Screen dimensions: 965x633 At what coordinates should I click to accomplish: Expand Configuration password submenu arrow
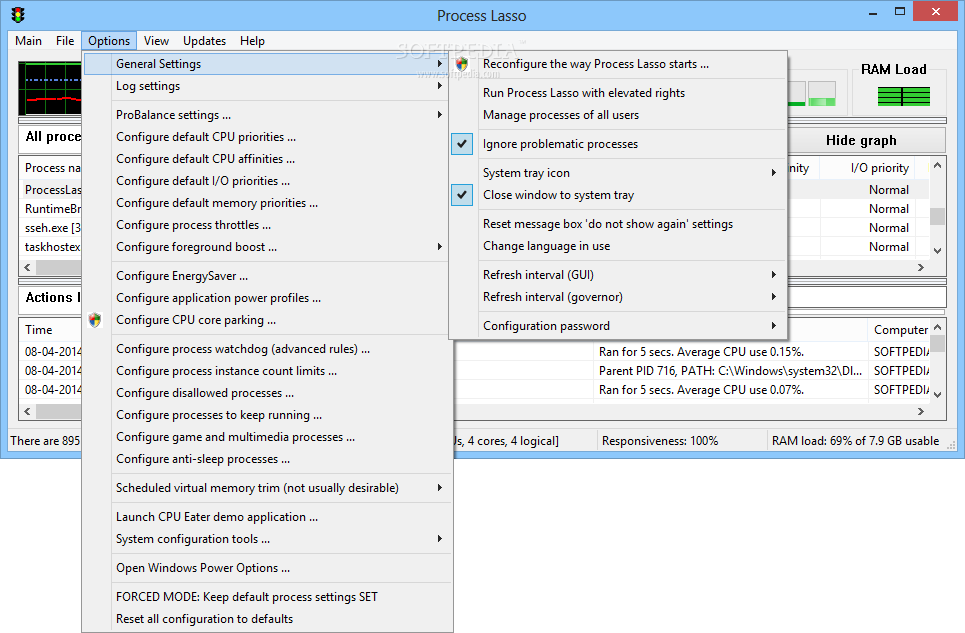click(774, 325)
